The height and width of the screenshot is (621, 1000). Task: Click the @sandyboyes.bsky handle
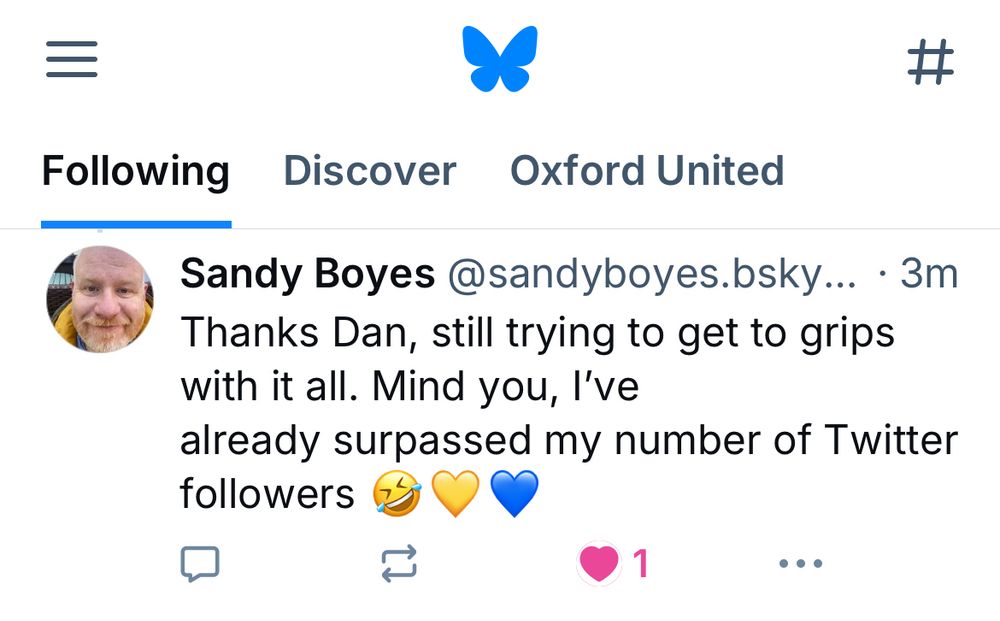click(x=651, y=273)
